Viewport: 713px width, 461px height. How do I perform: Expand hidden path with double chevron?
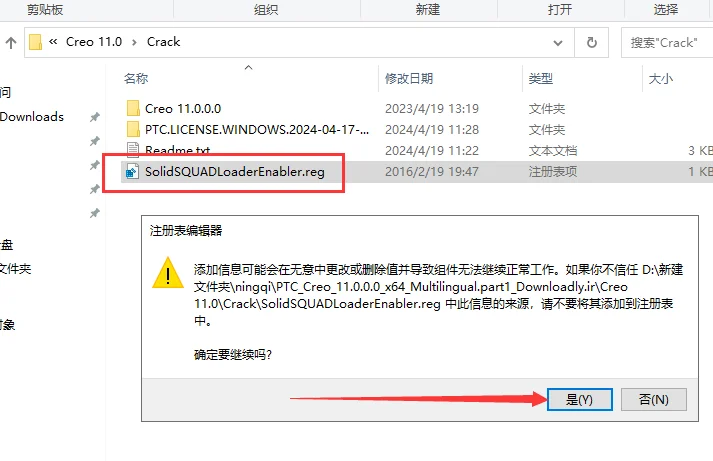[53, 42]
